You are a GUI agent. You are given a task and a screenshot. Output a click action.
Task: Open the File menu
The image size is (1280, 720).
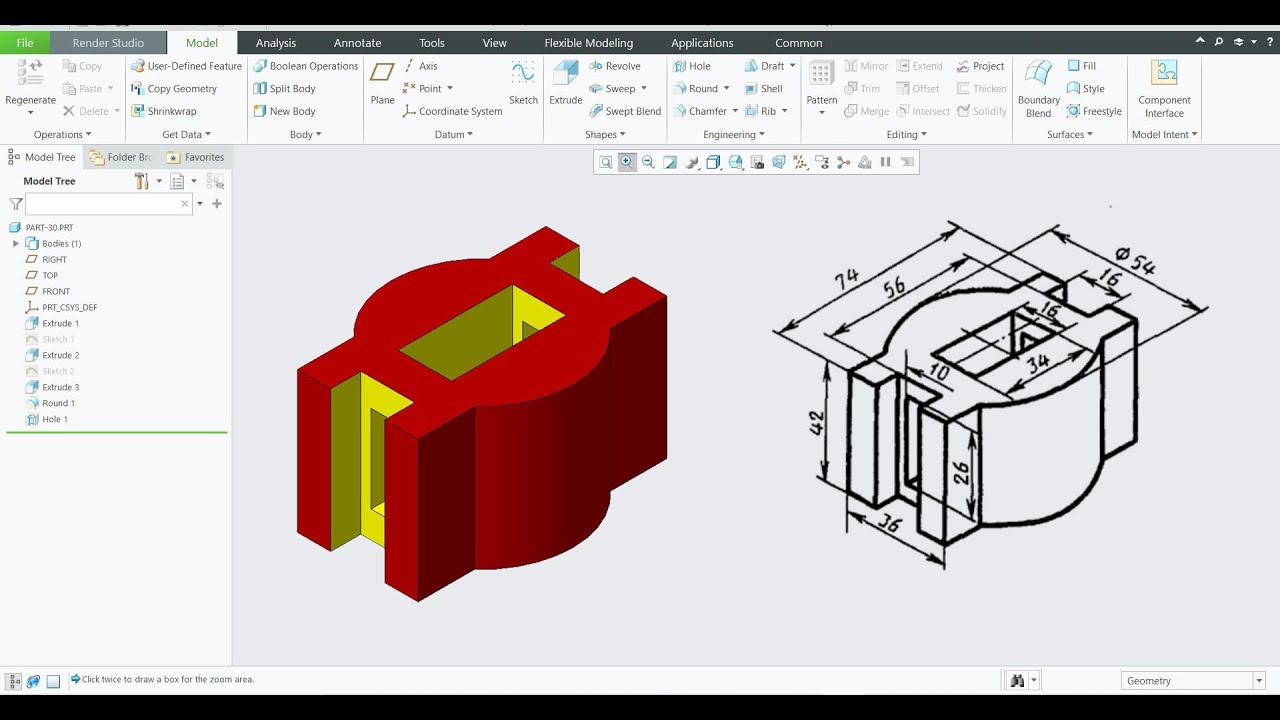24,43
